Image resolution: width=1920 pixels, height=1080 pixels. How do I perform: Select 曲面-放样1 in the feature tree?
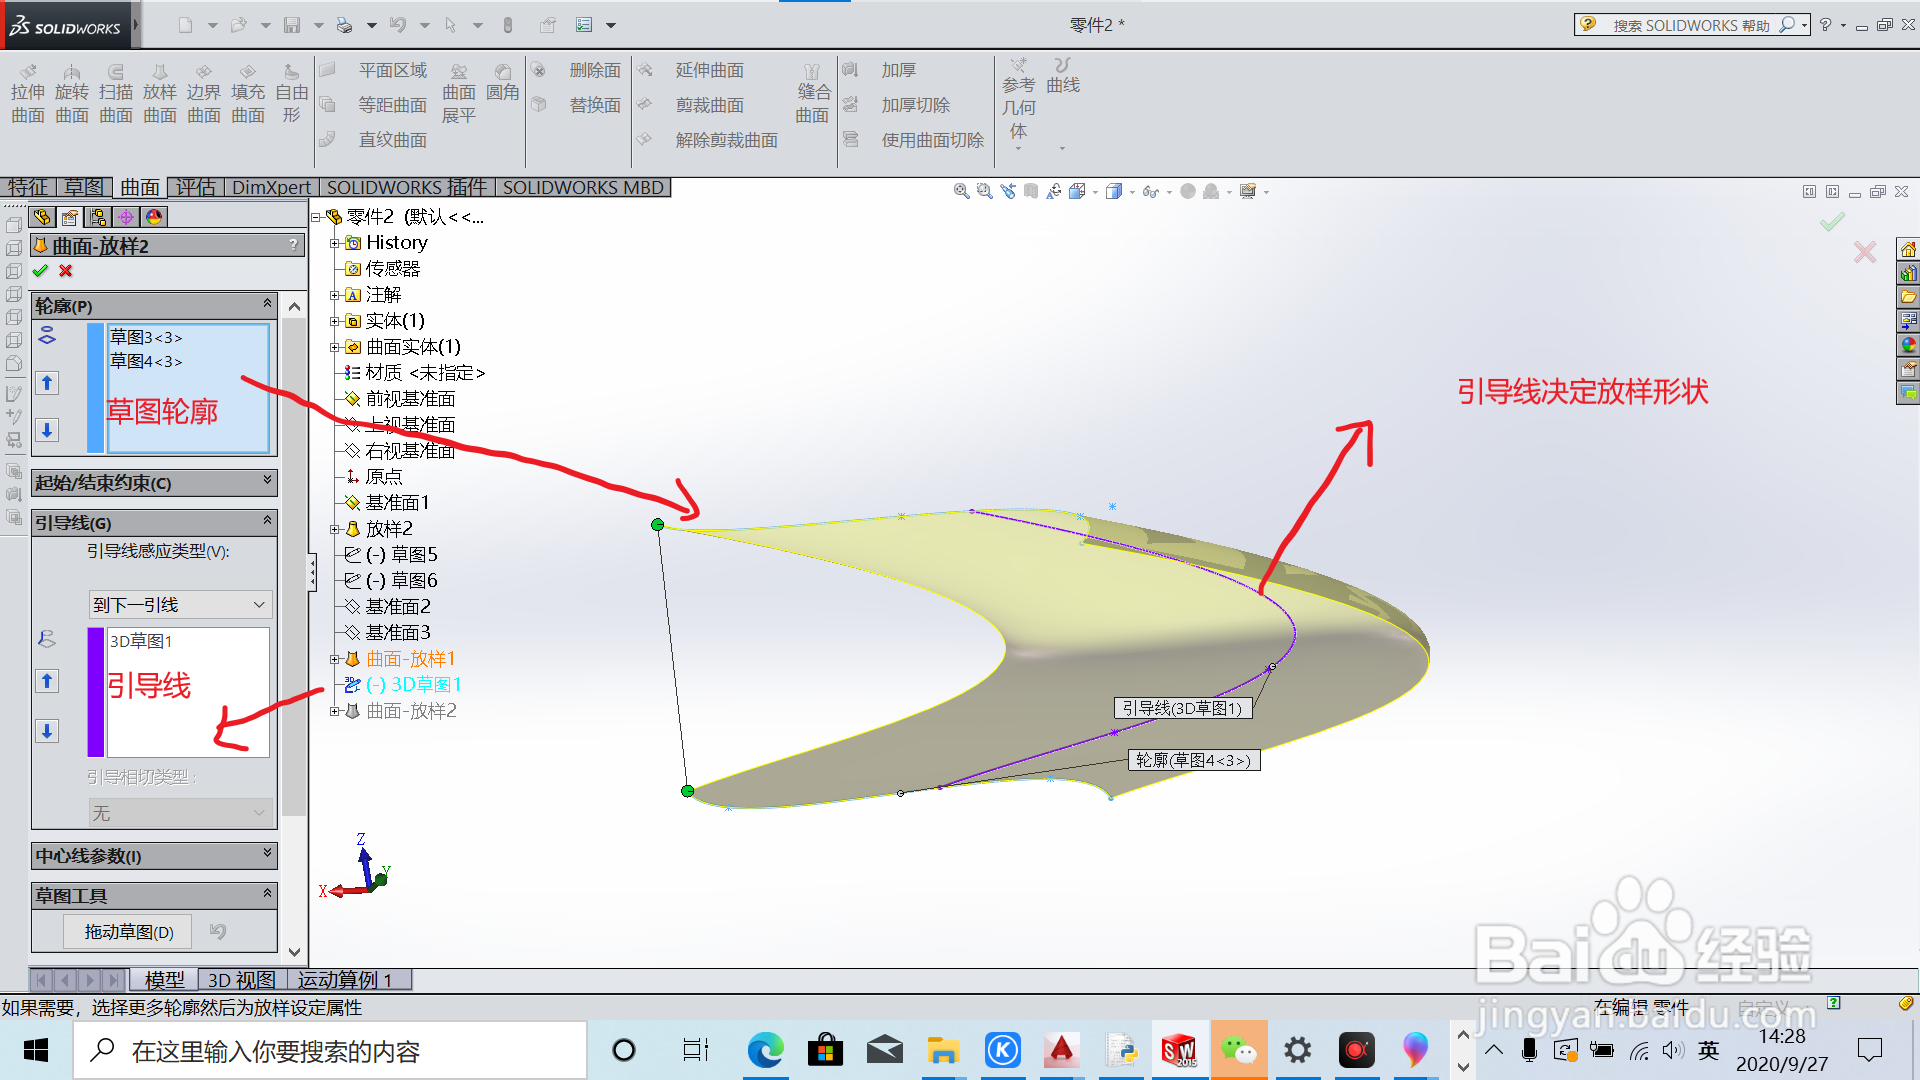410,659
